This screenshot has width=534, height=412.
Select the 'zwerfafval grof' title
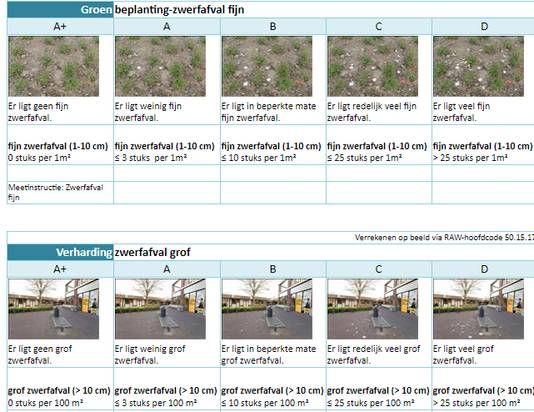pyautogui.click(x=152, y=252)
